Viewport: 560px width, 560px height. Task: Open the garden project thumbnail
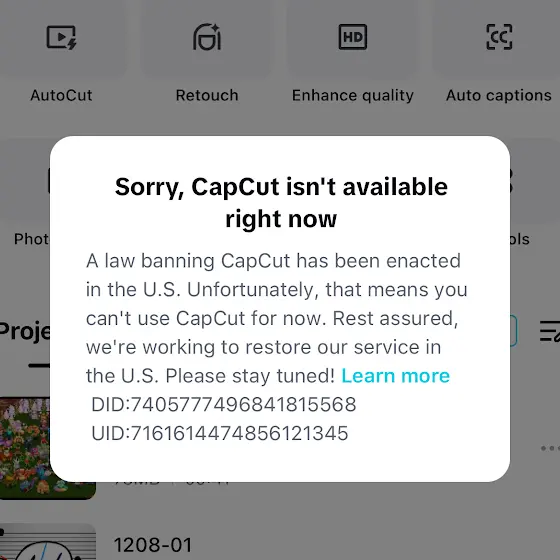click(x=25, y=448)
